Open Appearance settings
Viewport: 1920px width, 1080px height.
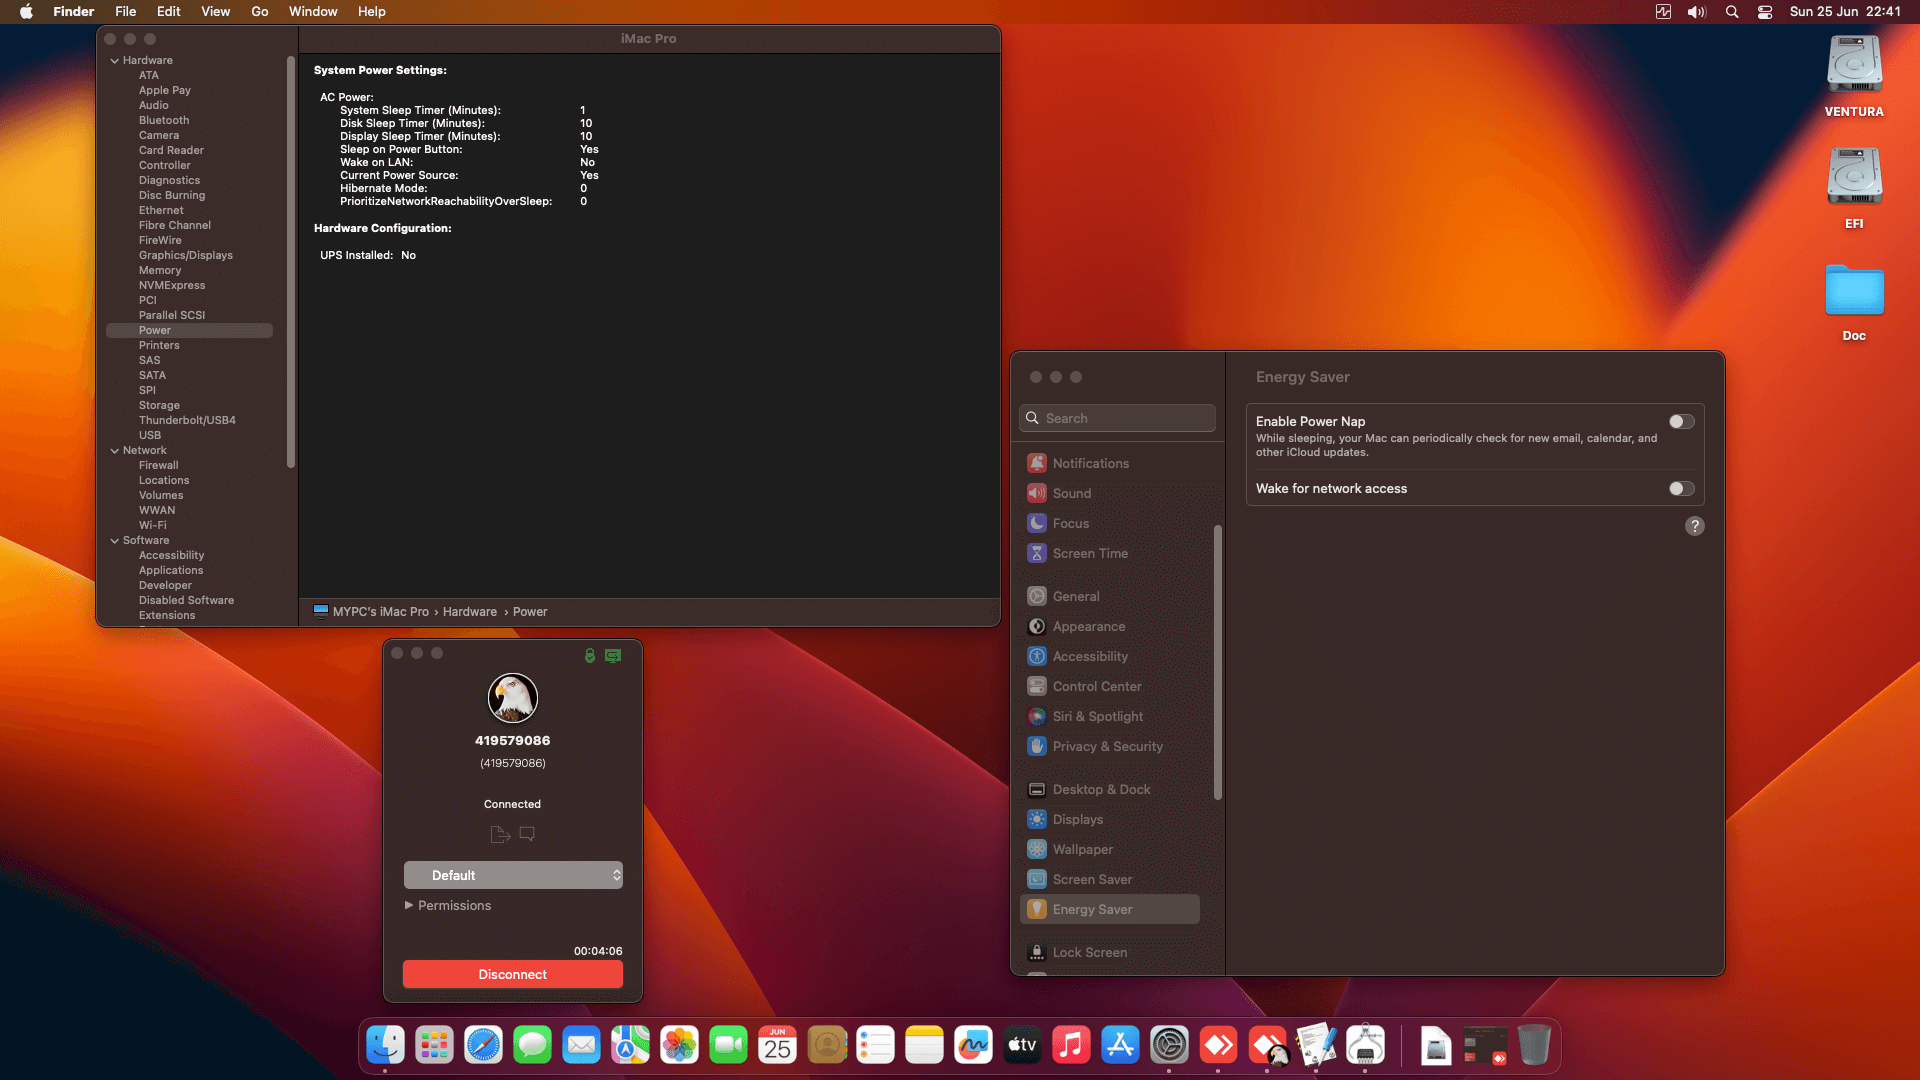pos(1112,626)
